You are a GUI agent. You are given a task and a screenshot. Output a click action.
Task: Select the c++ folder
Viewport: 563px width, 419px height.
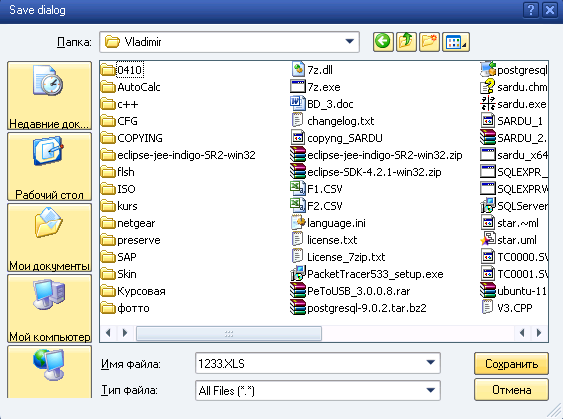pyautogui.click(x=119, y=104)
